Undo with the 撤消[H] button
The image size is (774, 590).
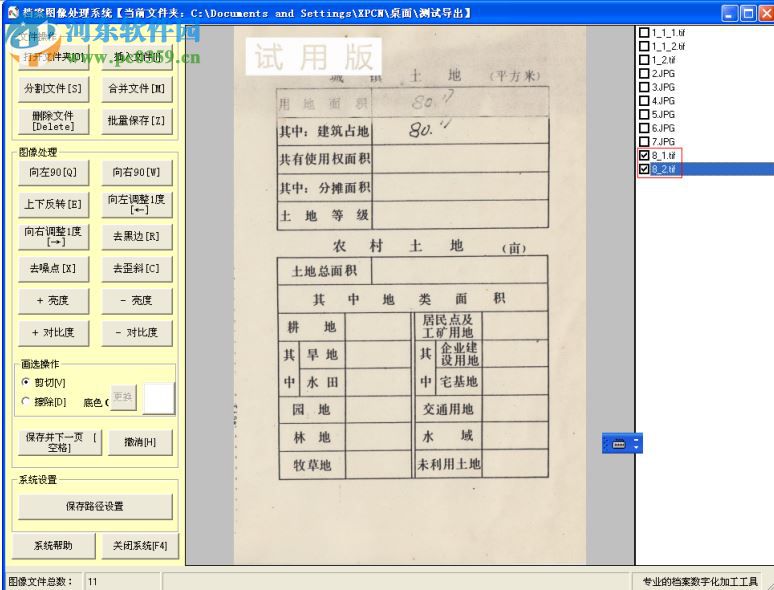click(x=140, y=442)
